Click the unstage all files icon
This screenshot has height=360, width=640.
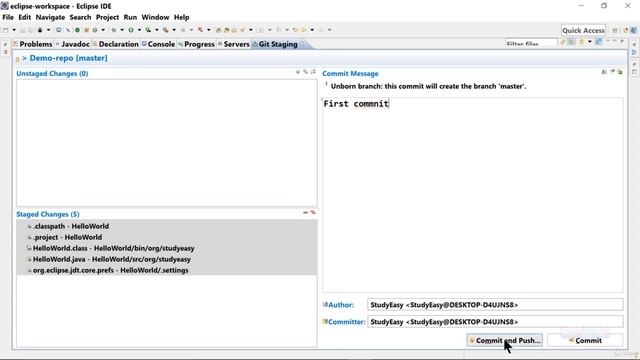(313, 212)
